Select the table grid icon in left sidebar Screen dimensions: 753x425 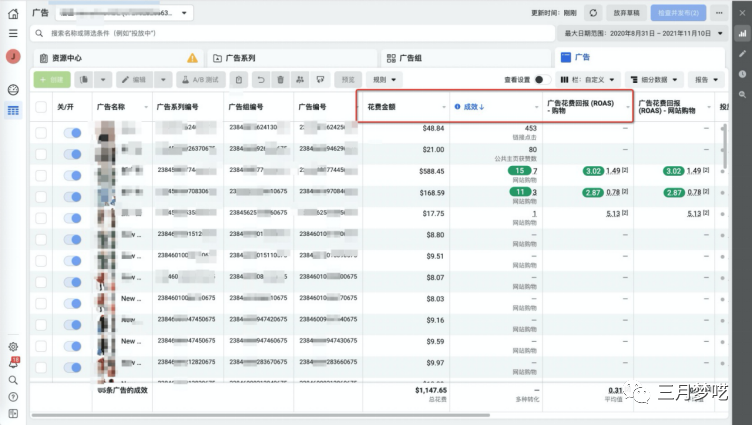click(x=13, y=109)
